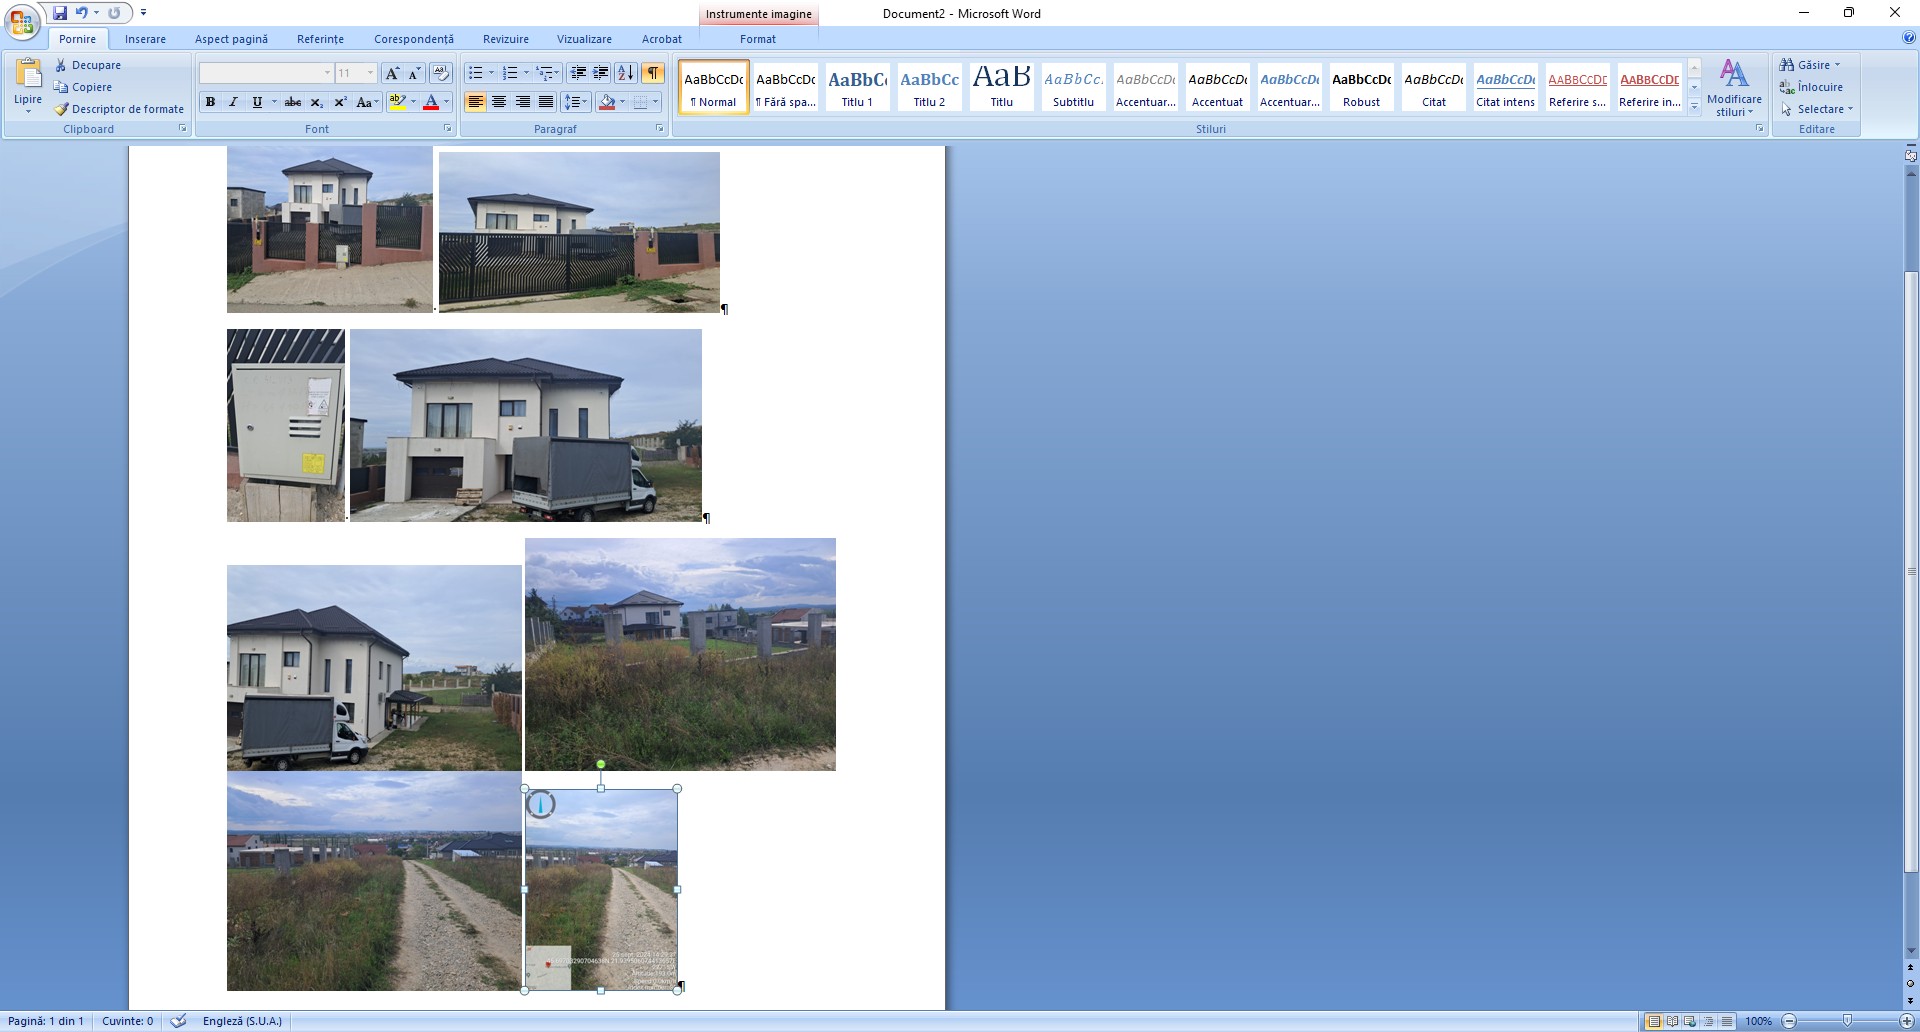Select the Descriptor de formate painter

click(119, 109)
